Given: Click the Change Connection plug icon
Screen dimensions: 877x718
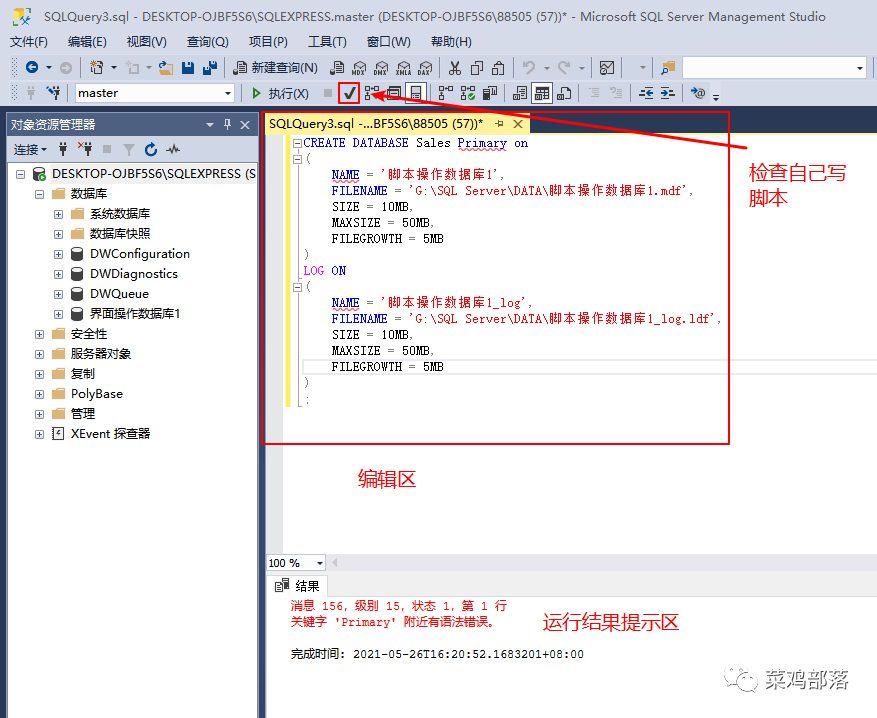Looking at the screenshot, I should 54,93.
